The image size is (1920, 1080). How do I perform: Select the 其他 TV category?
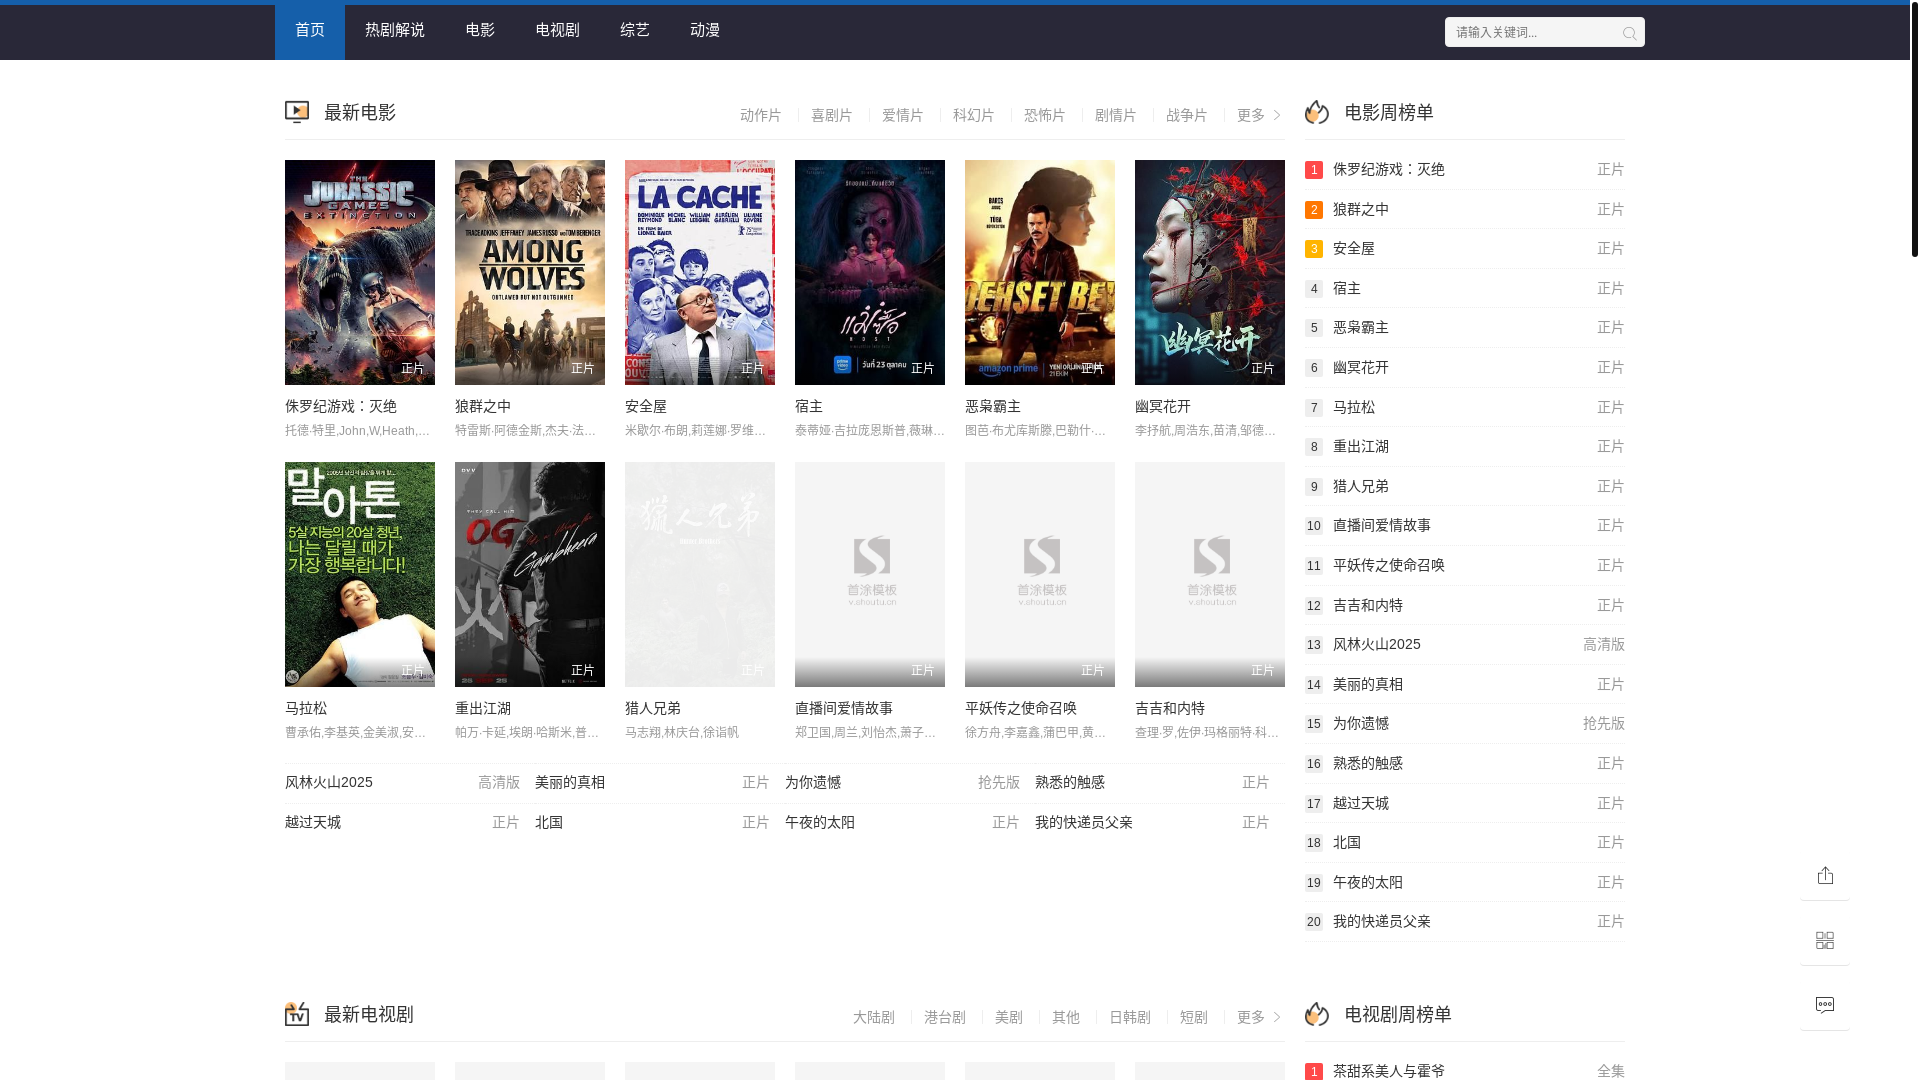coord(1065,1017)
